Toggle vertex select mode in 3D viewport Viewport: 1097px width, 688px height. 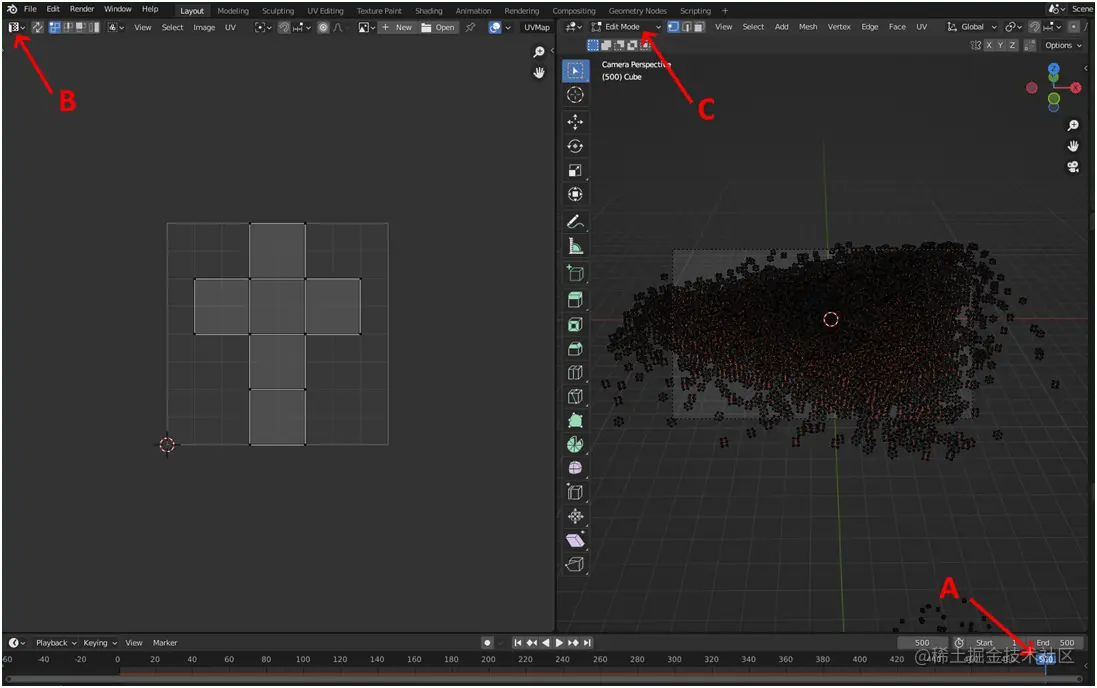click(x=673, y=27)
